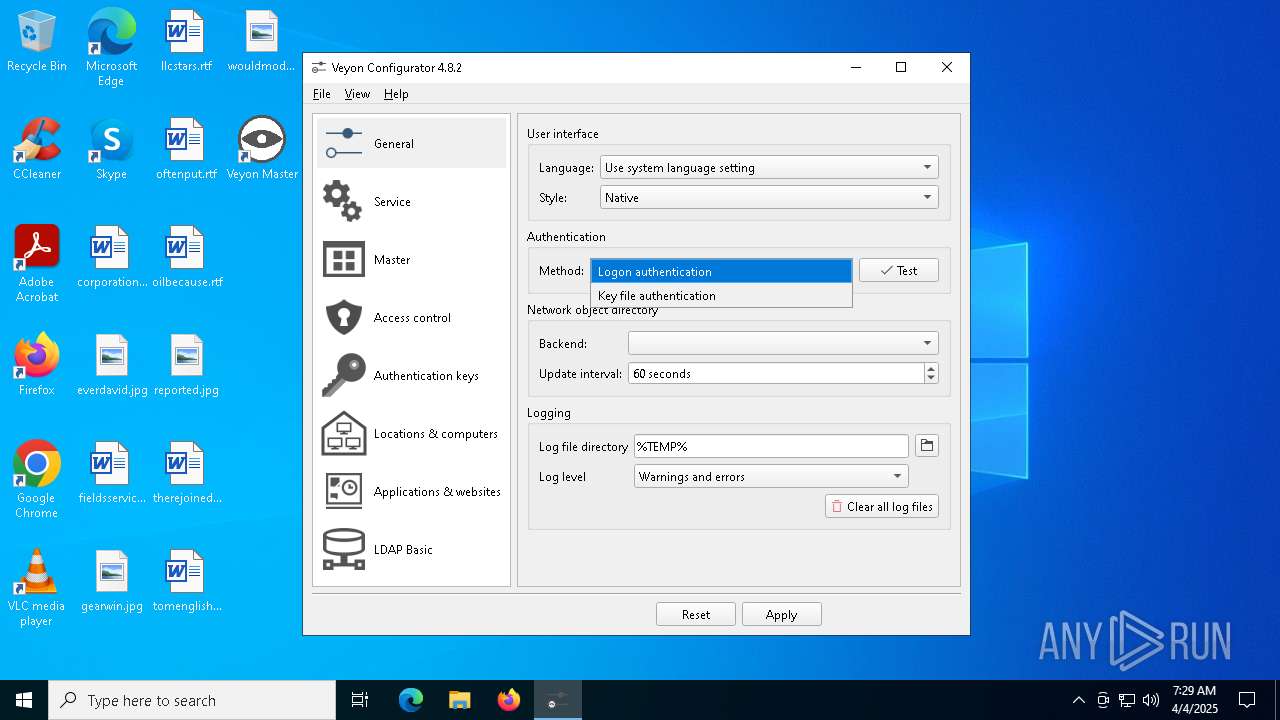Select the Skype desktop shortcut
Viewport: 1280px width, 720px height.
click(x=111, y=150)
